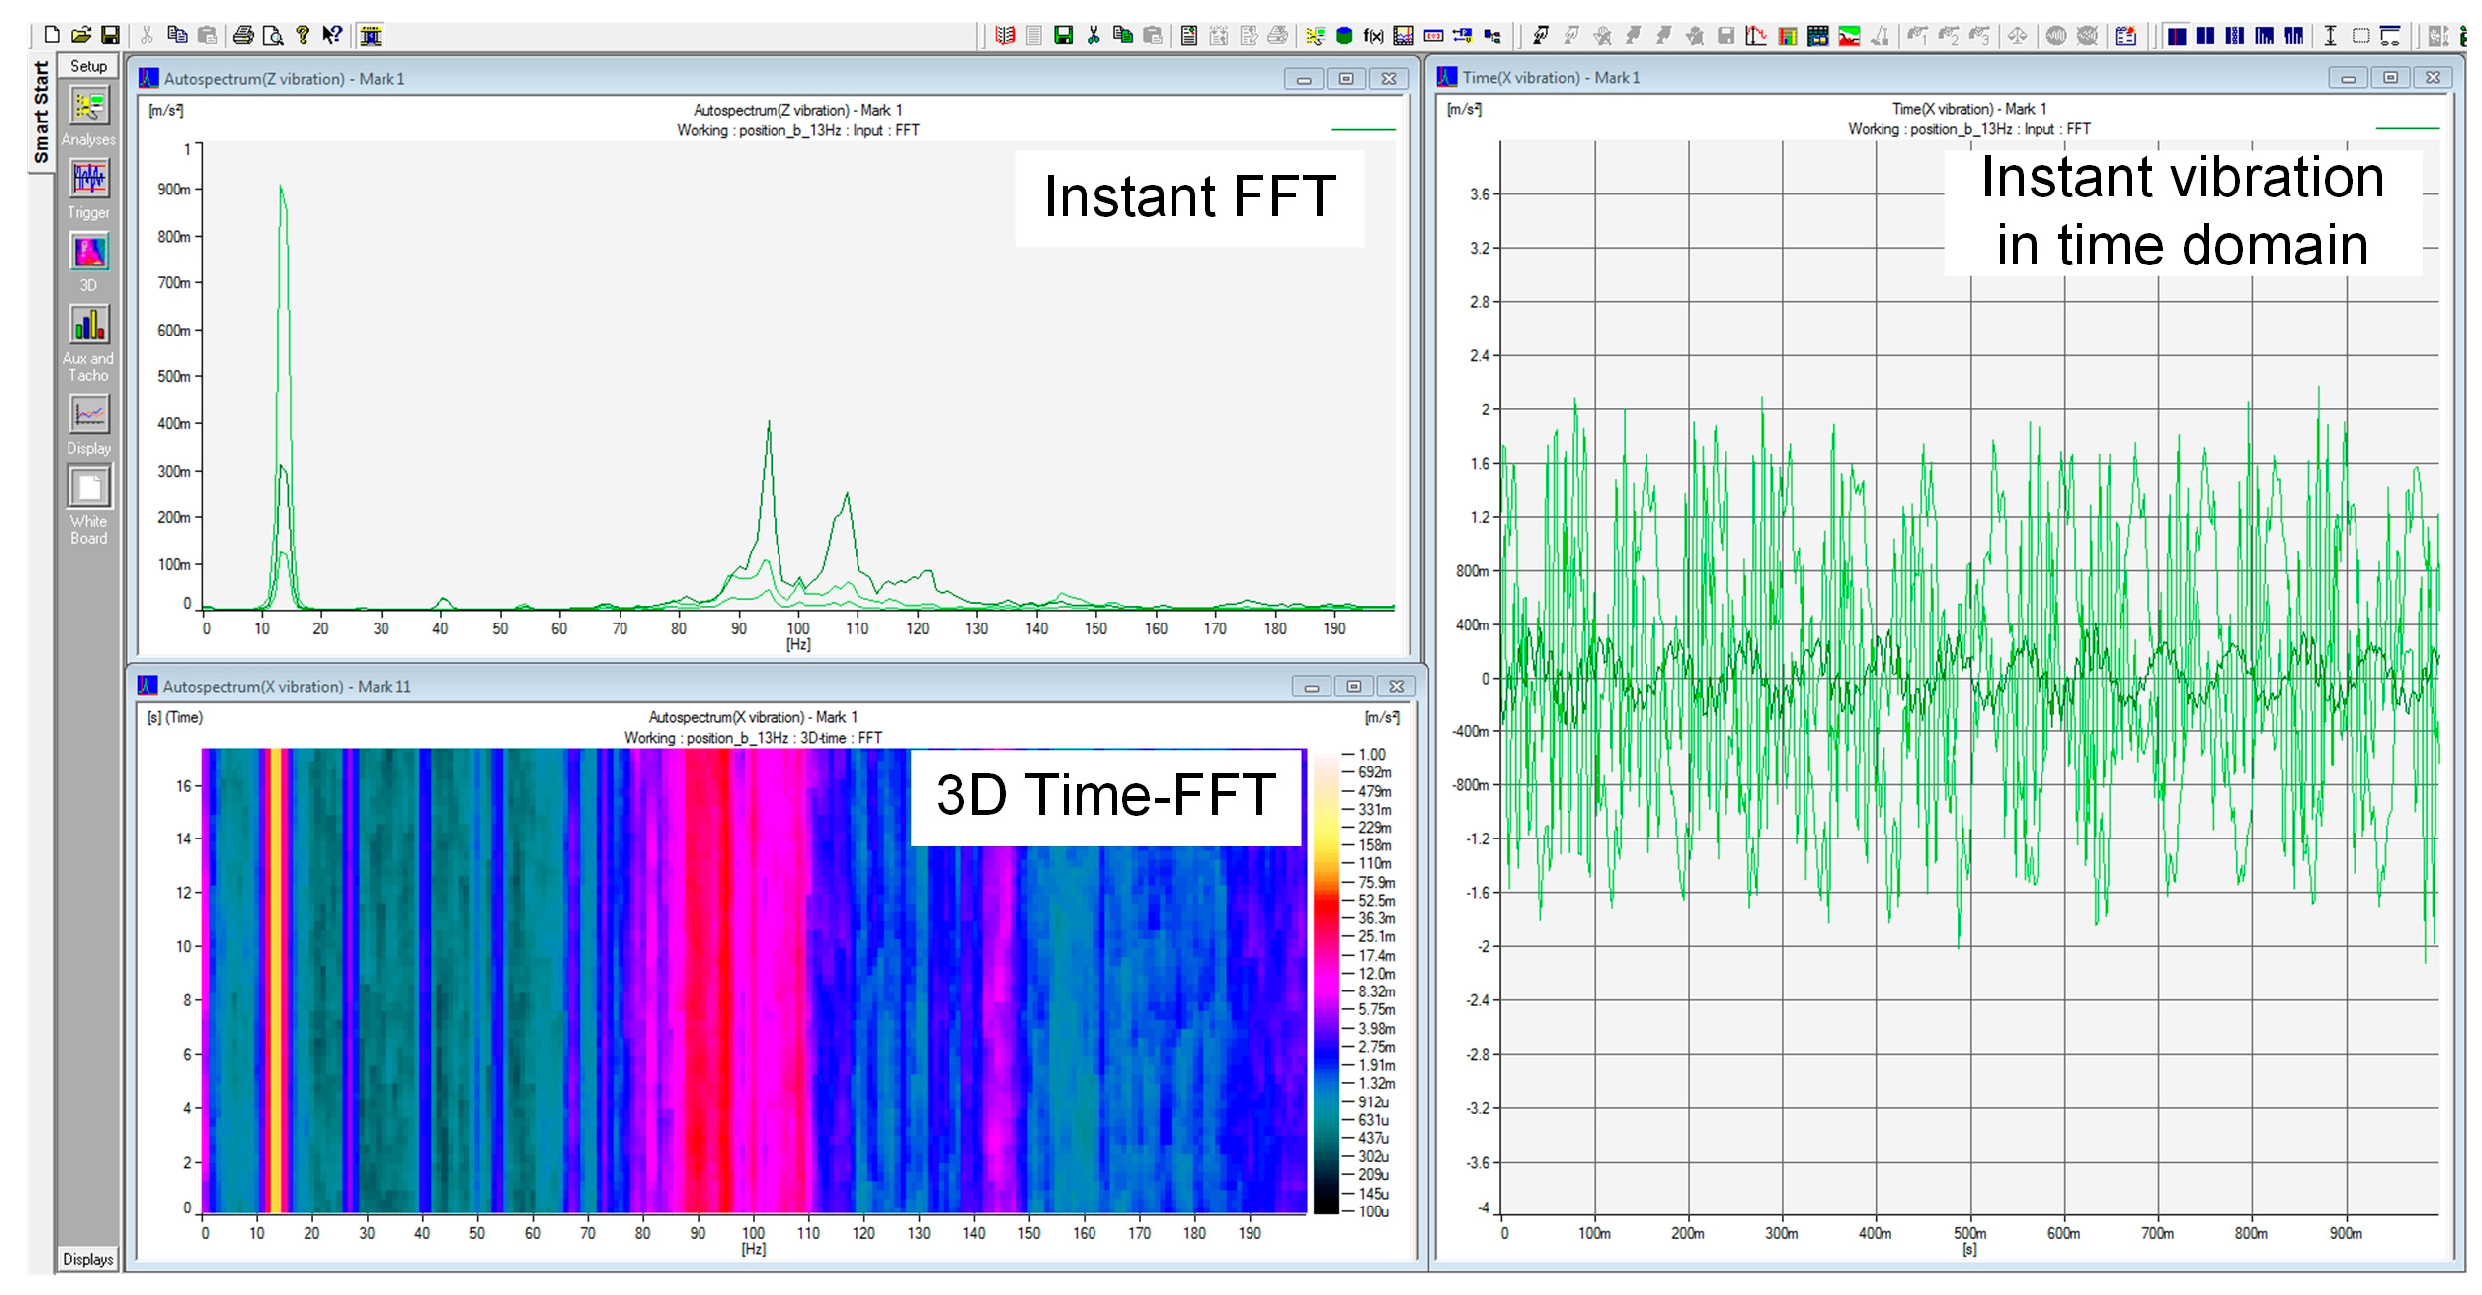Image resolution: width=2482 pixels, height=1295 pixels.
Task: Minimize the Time(X vibration) window
Action: pyautogui.click(x=2347, y=78)
